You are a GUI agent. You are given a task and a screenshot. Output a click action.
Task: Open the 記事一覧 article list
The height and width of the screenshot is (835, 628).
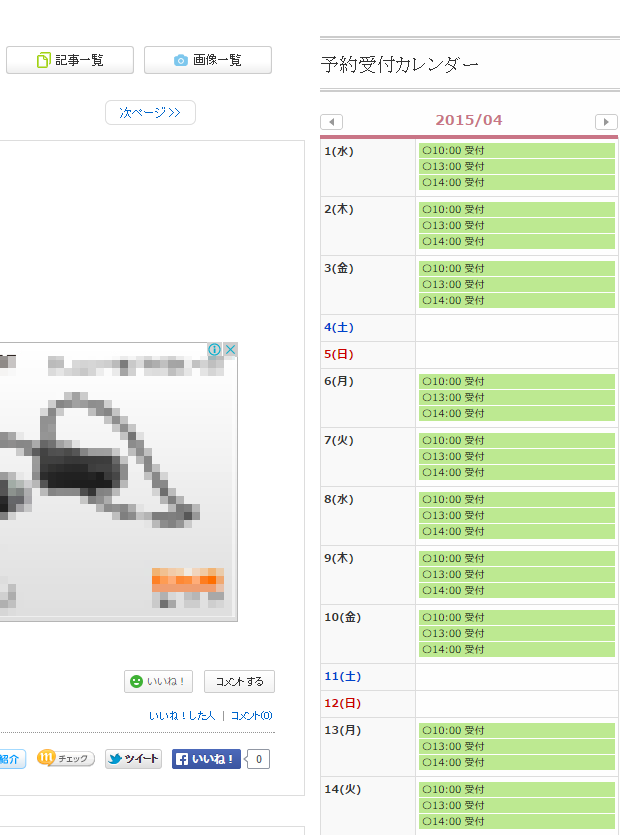tap(70, 60)
